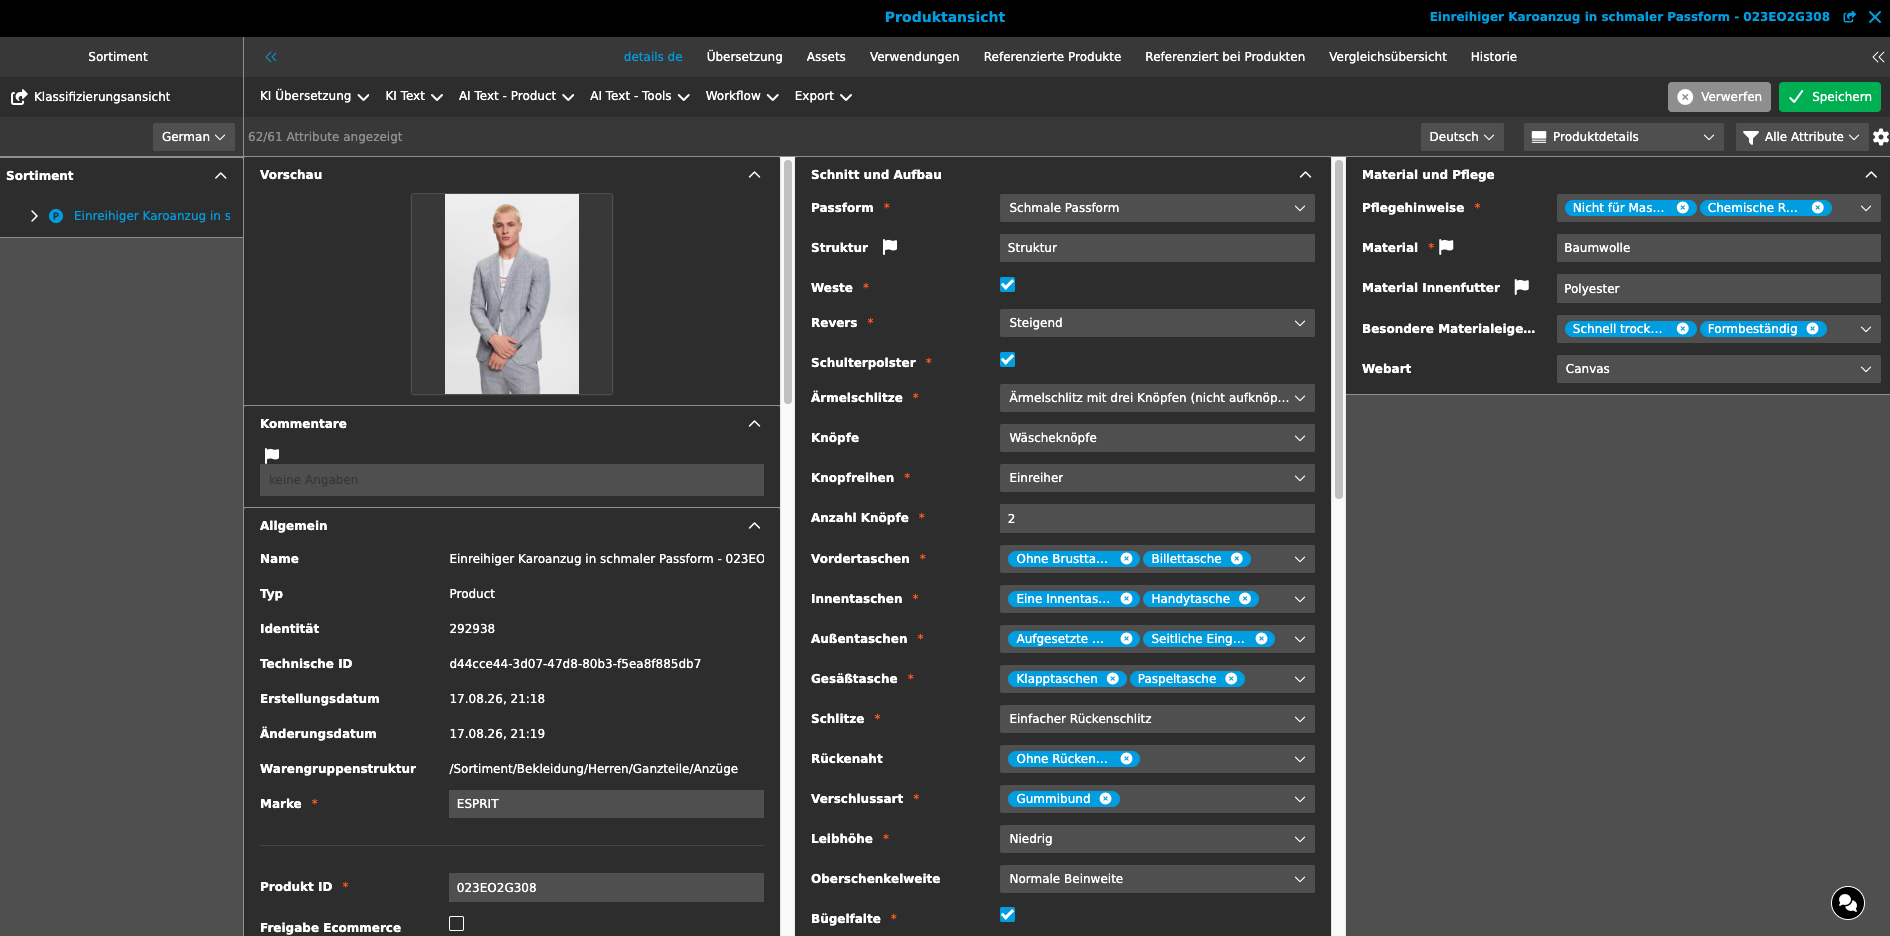This screenshot has height=936, width=1890.
Task: Click the Marke input field
Action: (x=606, y=804)
